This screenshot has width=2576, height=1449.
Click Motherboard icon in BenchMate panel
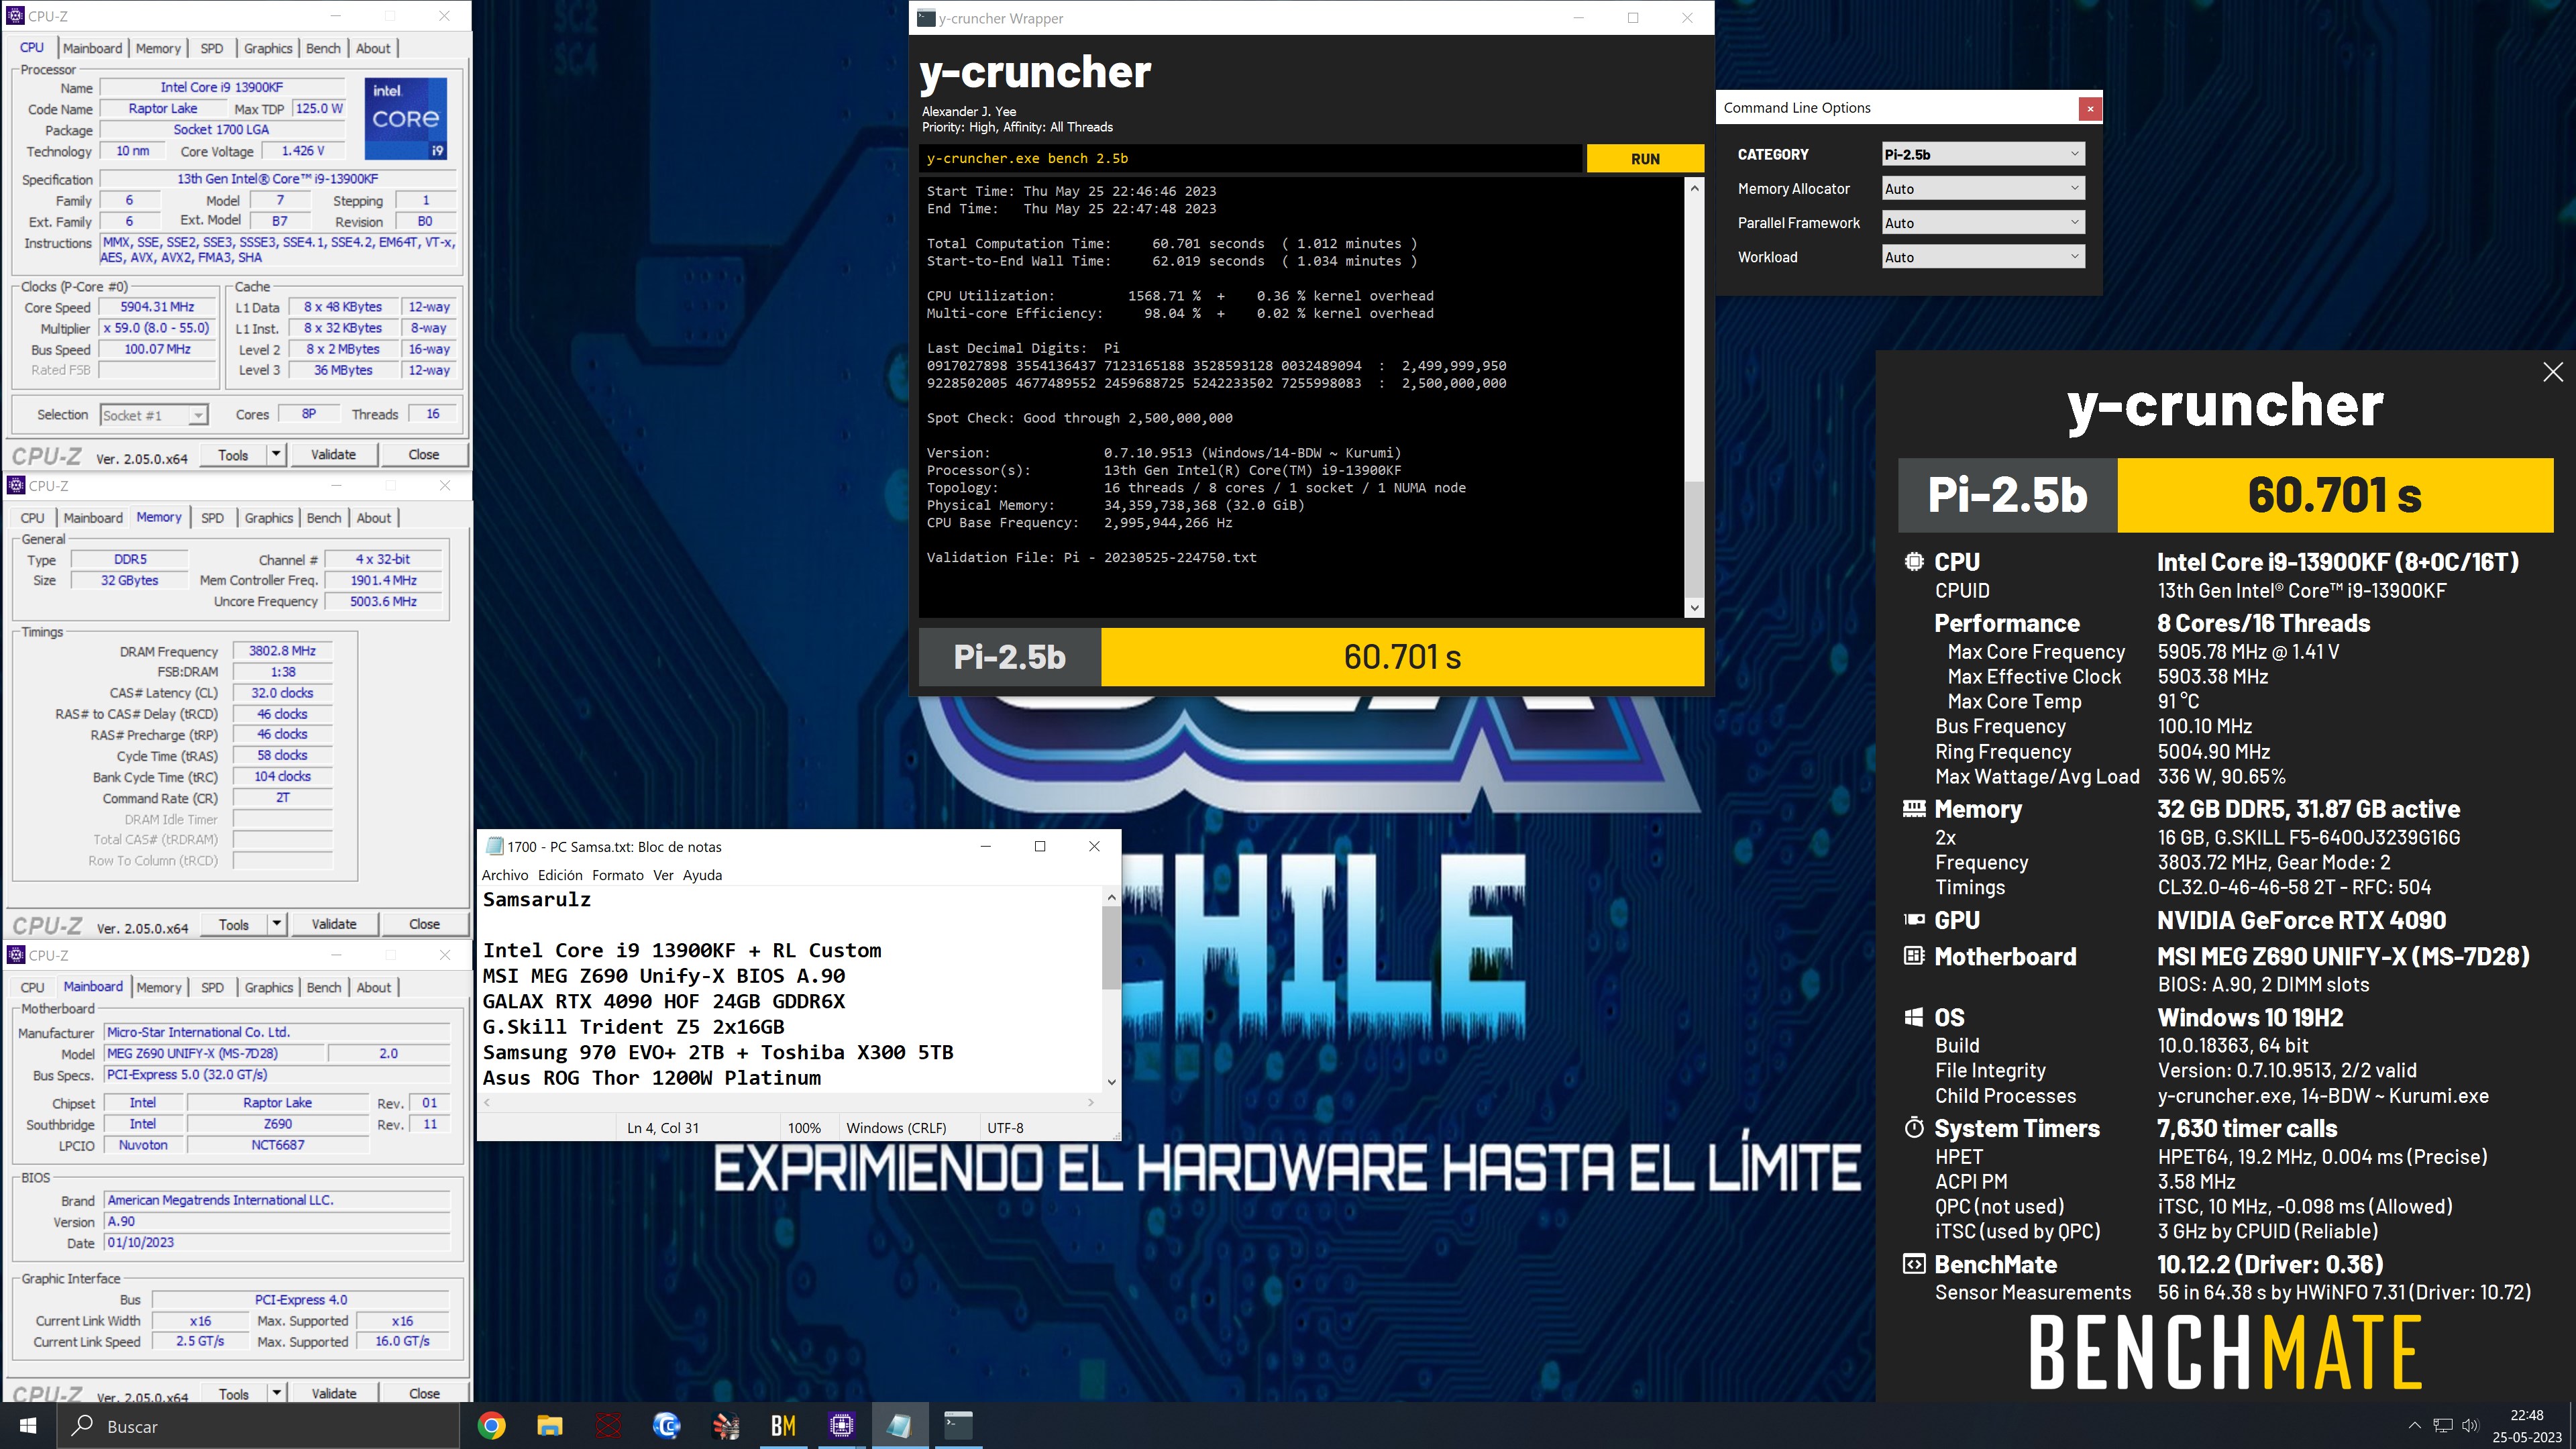[1914, 956]
